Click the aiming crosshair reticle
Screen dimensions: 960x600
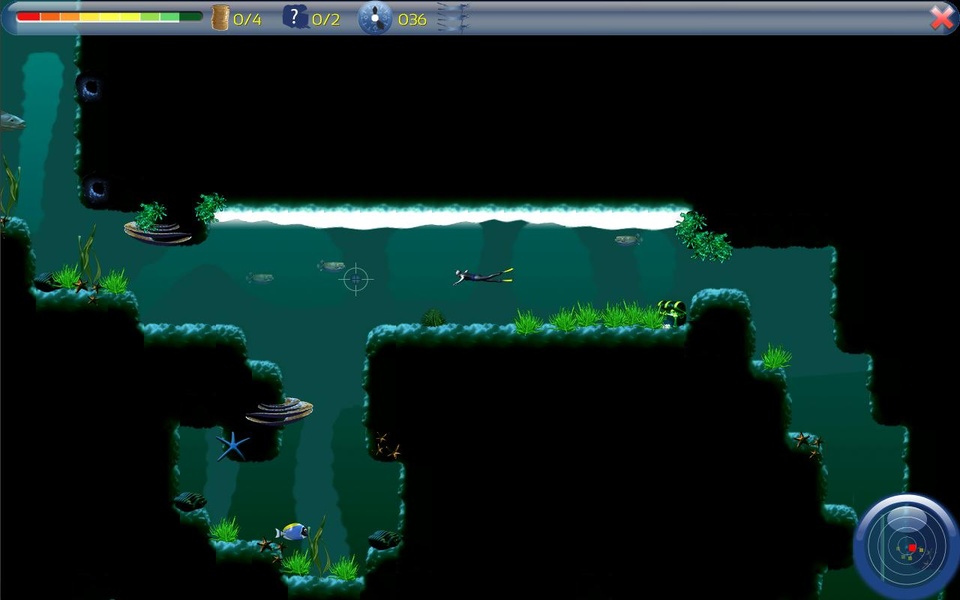[x=356, y=279]
